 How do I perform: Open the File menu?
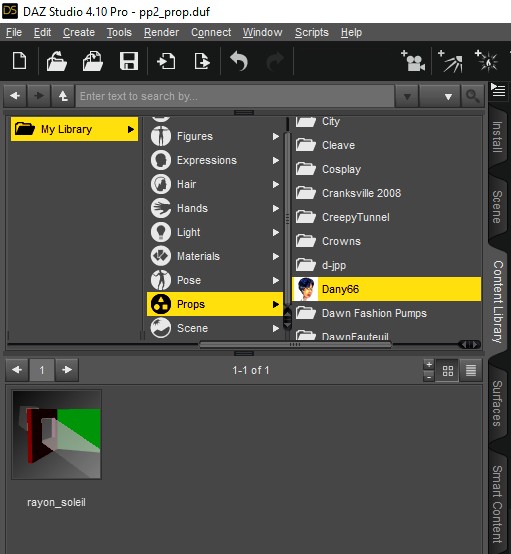[14, 33]
